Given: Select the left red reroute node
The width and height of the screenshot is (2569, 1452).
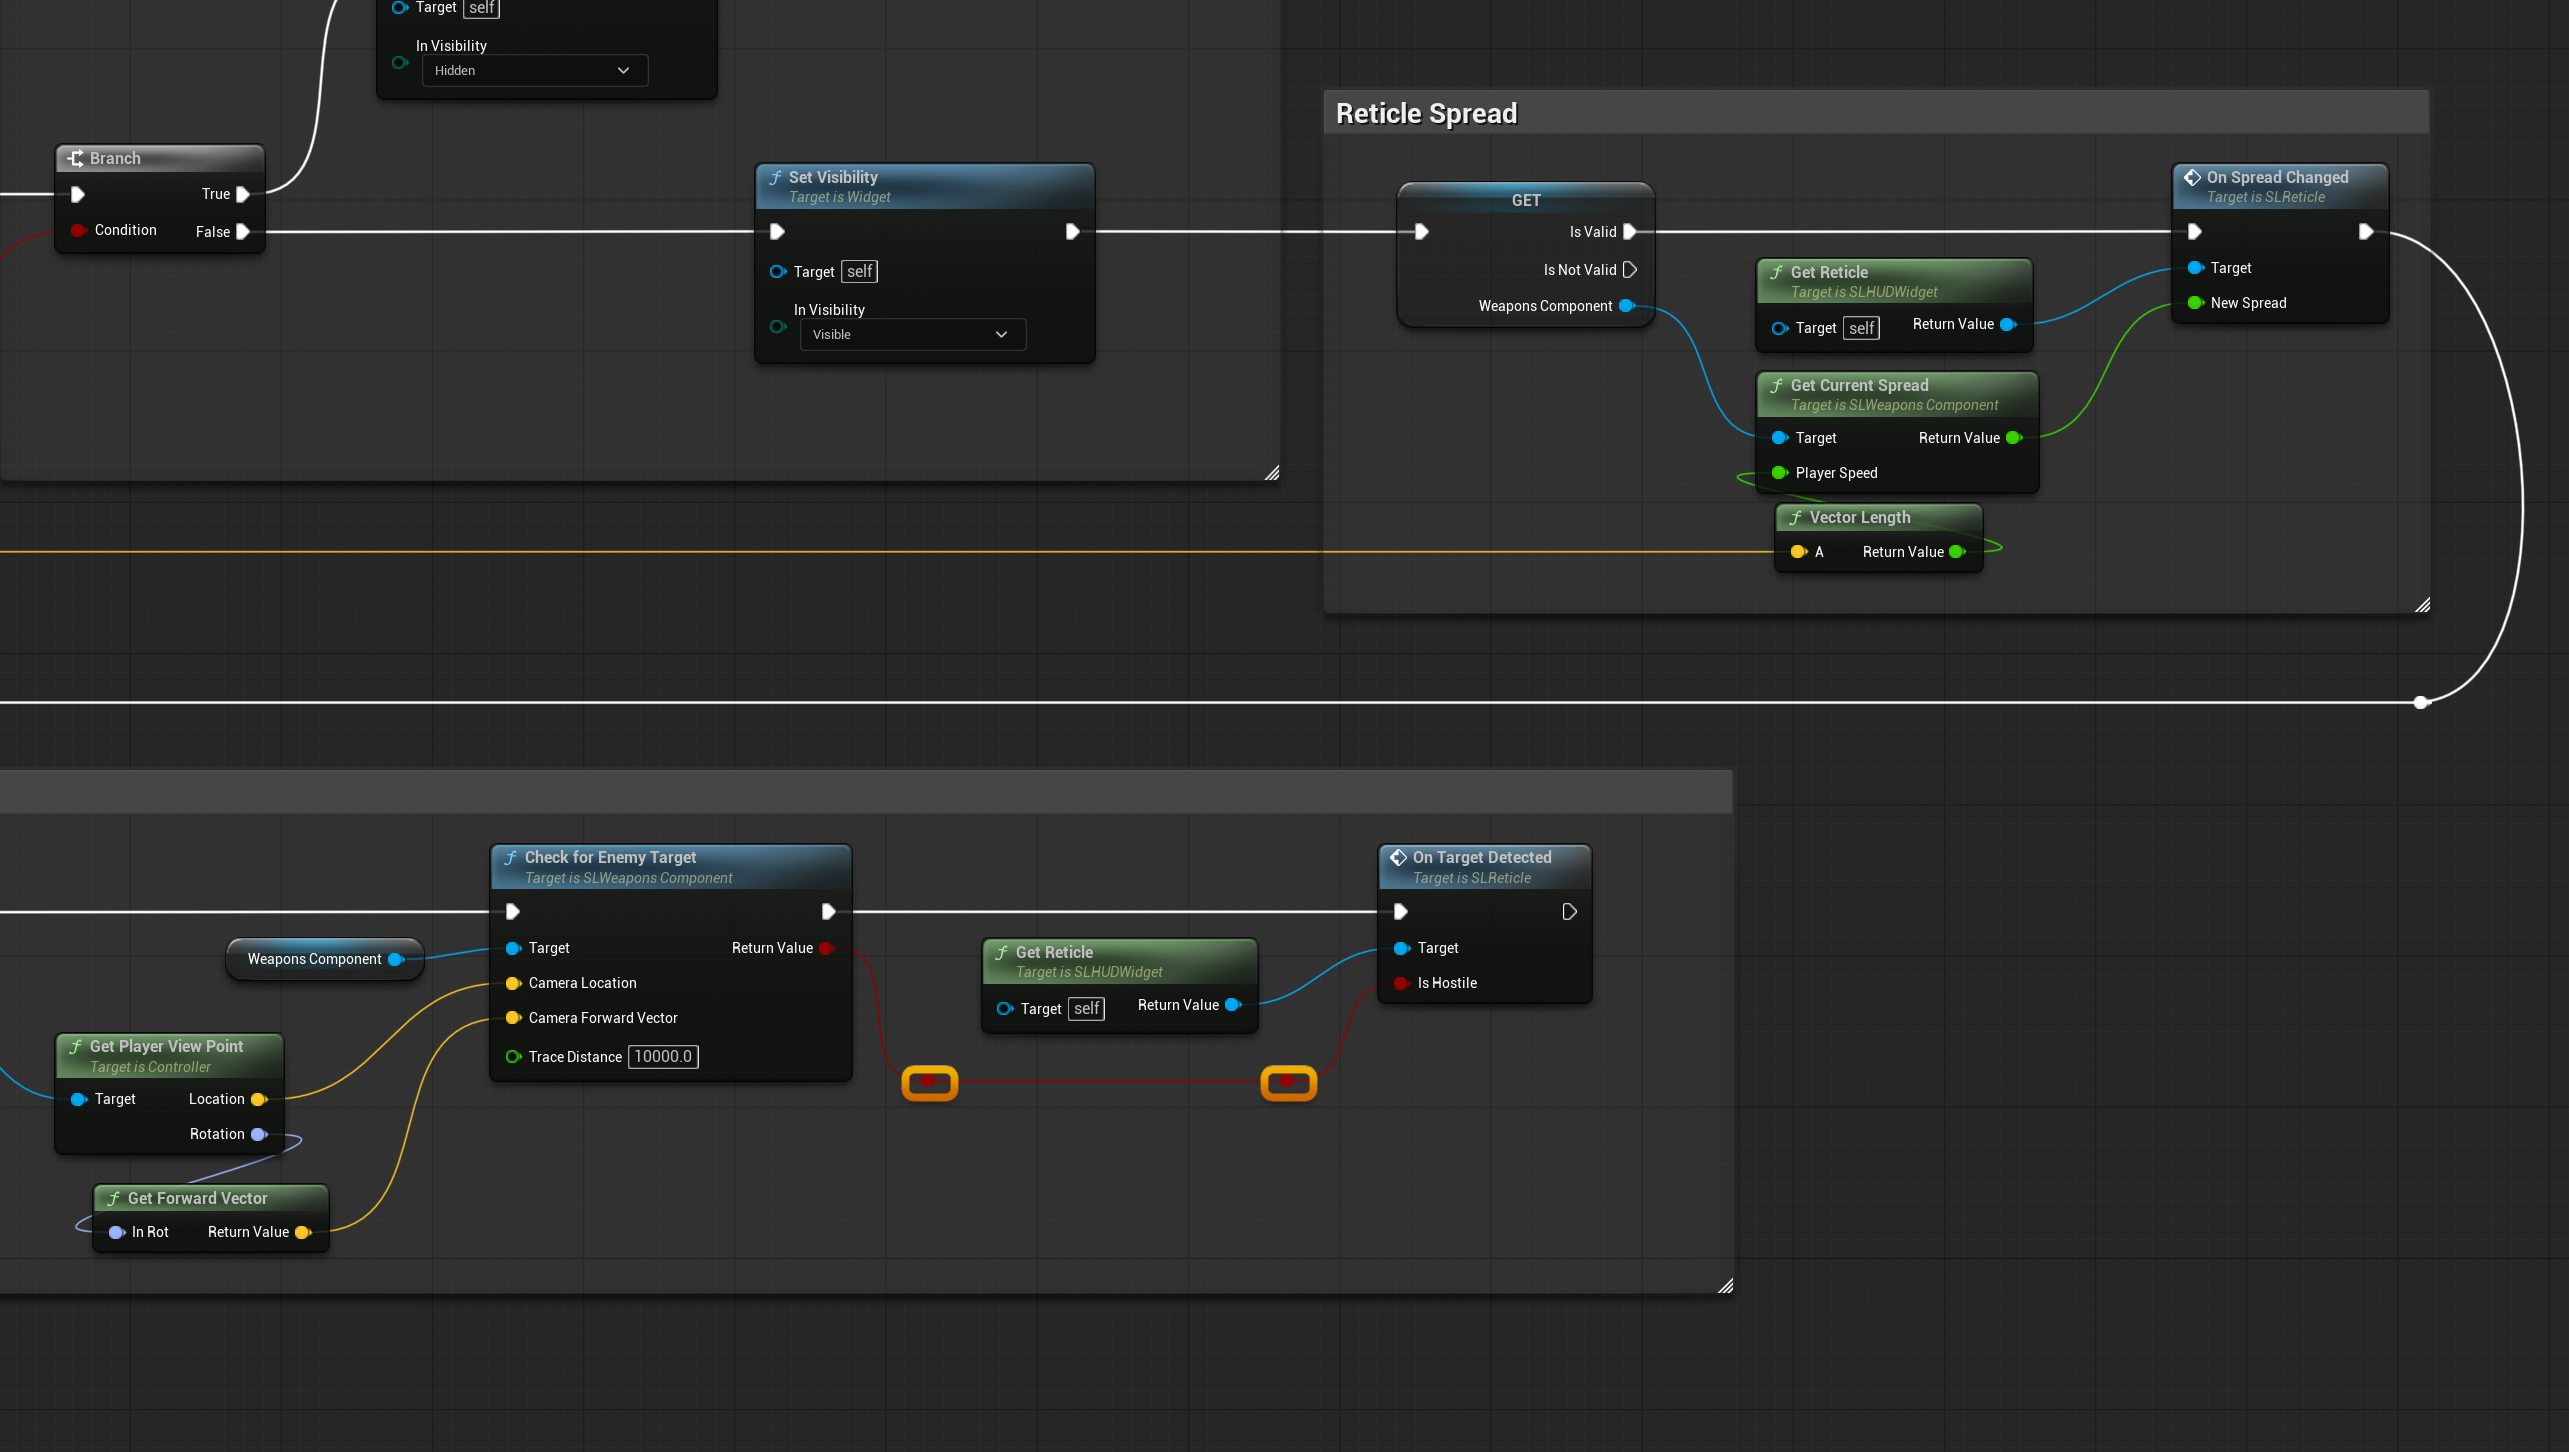Looking at the screenshot, I should (x=930, y=1083).
